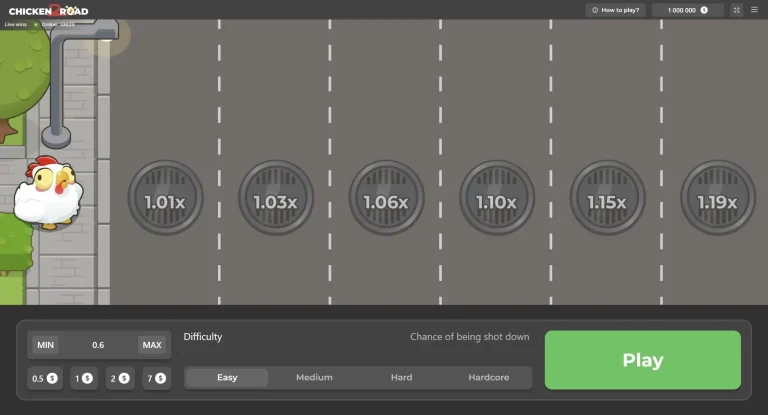Viewport: 768px width, 415px height.
Task: Click the bet amount field showing 0.6
Action: (98, 345)
